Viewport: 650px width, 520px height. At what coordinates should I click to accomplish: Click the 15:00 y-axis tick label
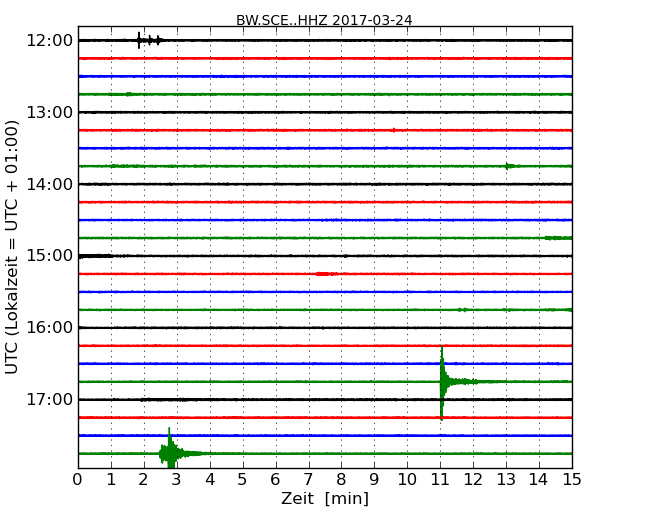click(x=49, y=256)
